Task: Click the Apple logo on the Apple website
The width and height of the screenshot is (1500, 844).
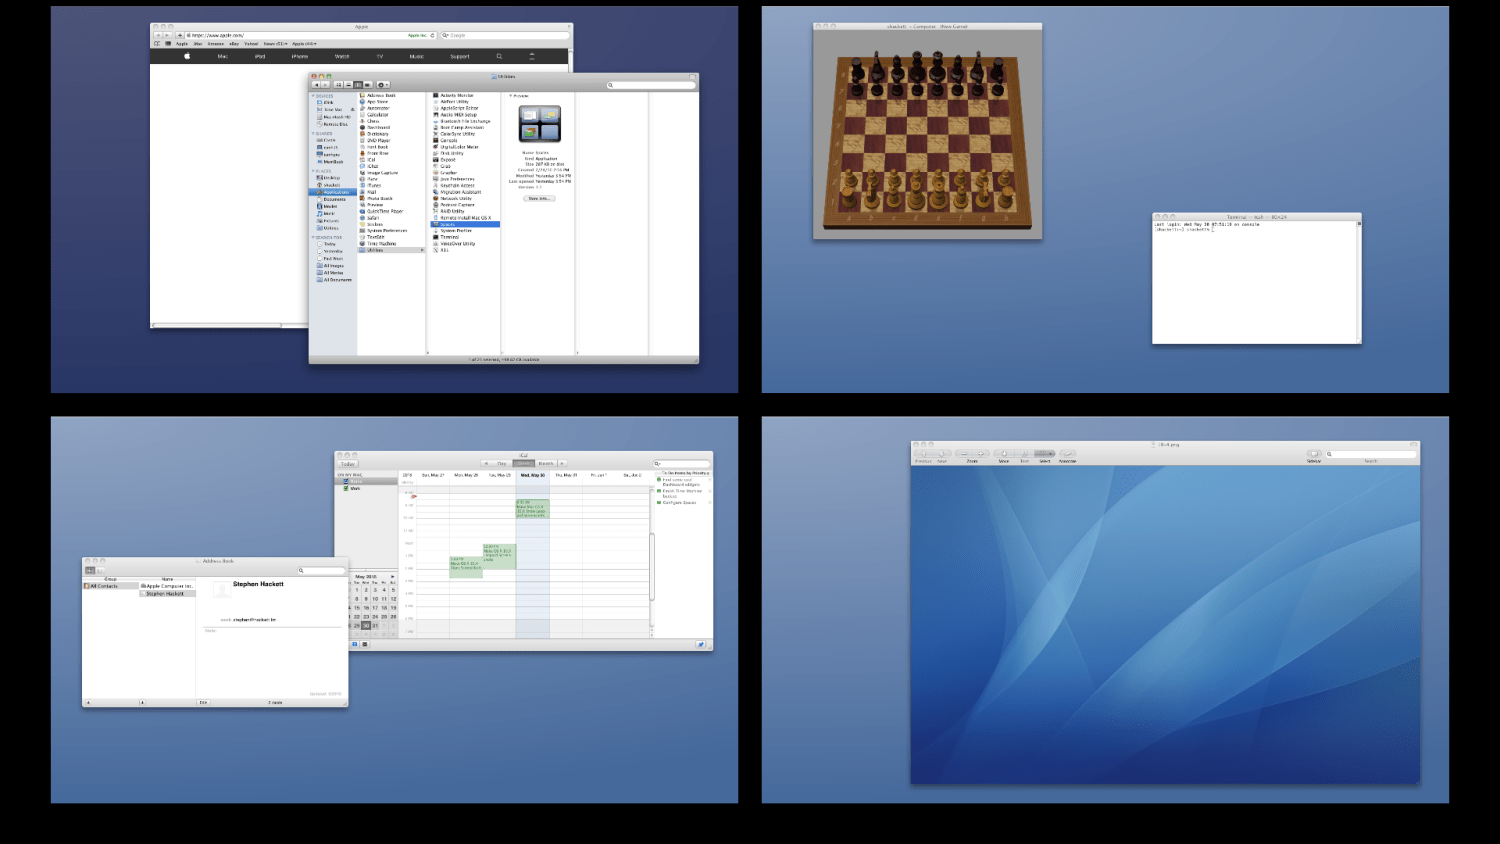Action: coord(187,56)
